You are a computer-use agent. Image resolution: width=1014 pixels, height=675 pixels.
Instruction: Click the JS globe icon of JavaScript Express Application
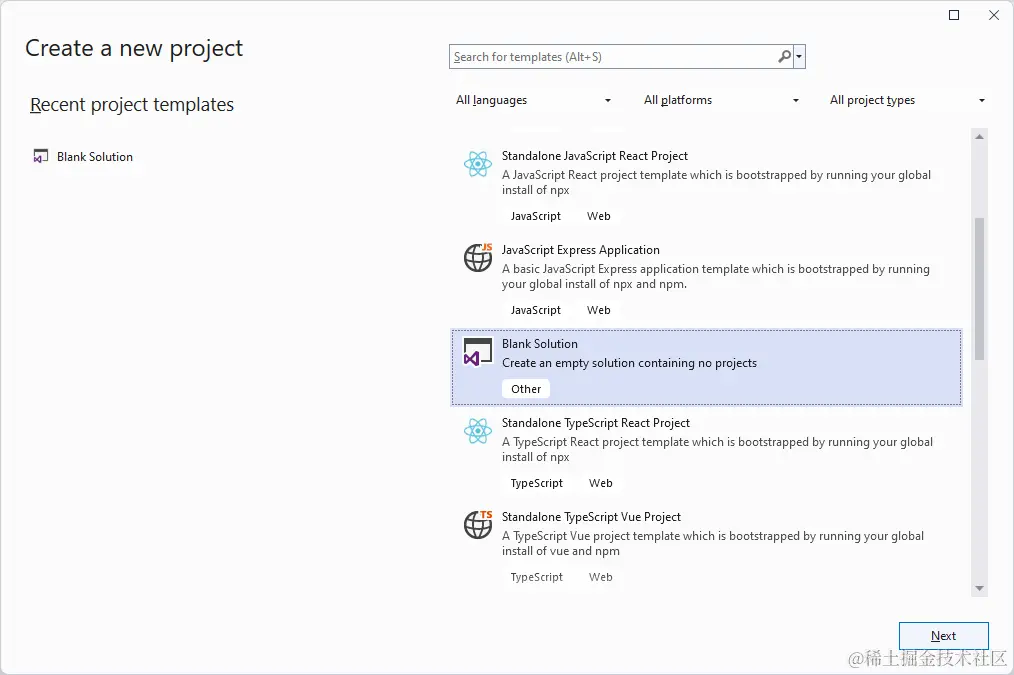click(478, 257)
